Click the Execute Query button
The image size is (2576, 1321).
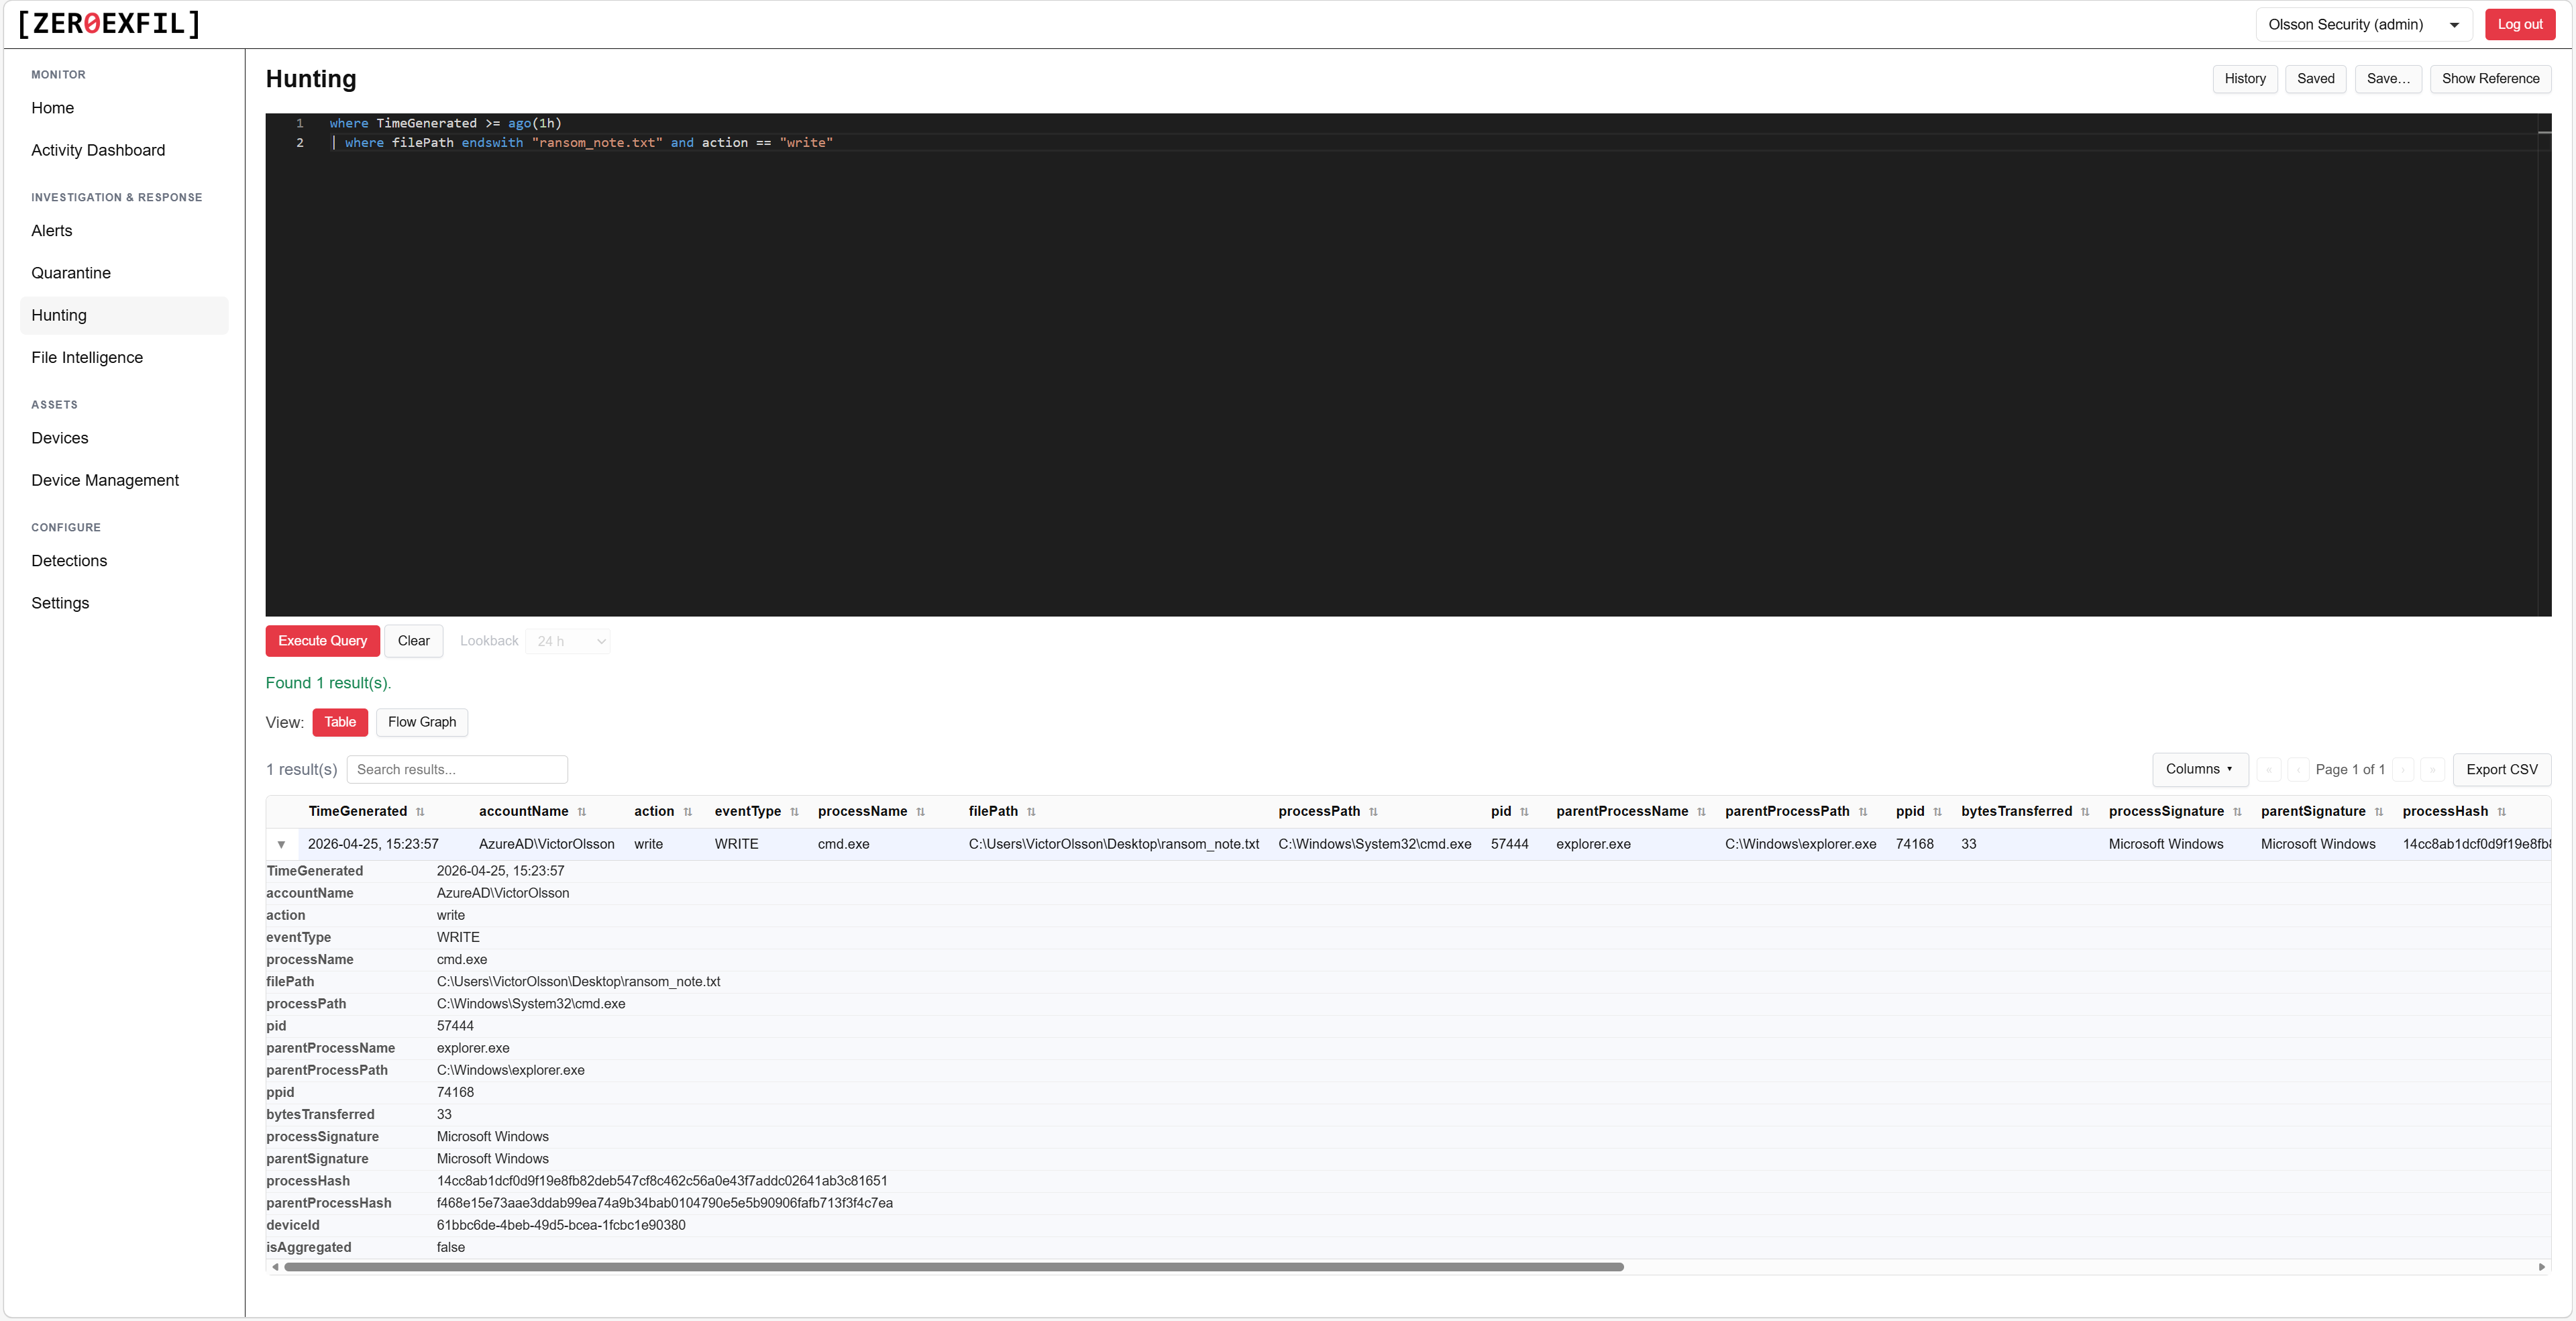point(322,641)
